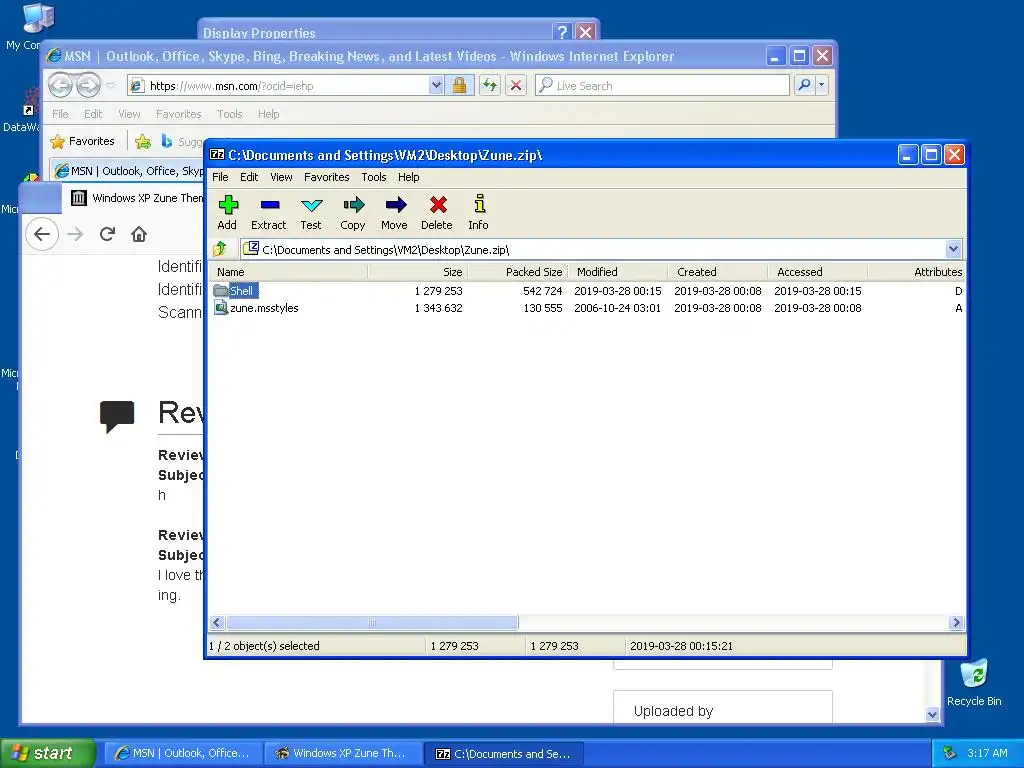Click the Add button in 7-Zip toolbar
Screen dimensions: 1024x768
[x=227, y=213]
